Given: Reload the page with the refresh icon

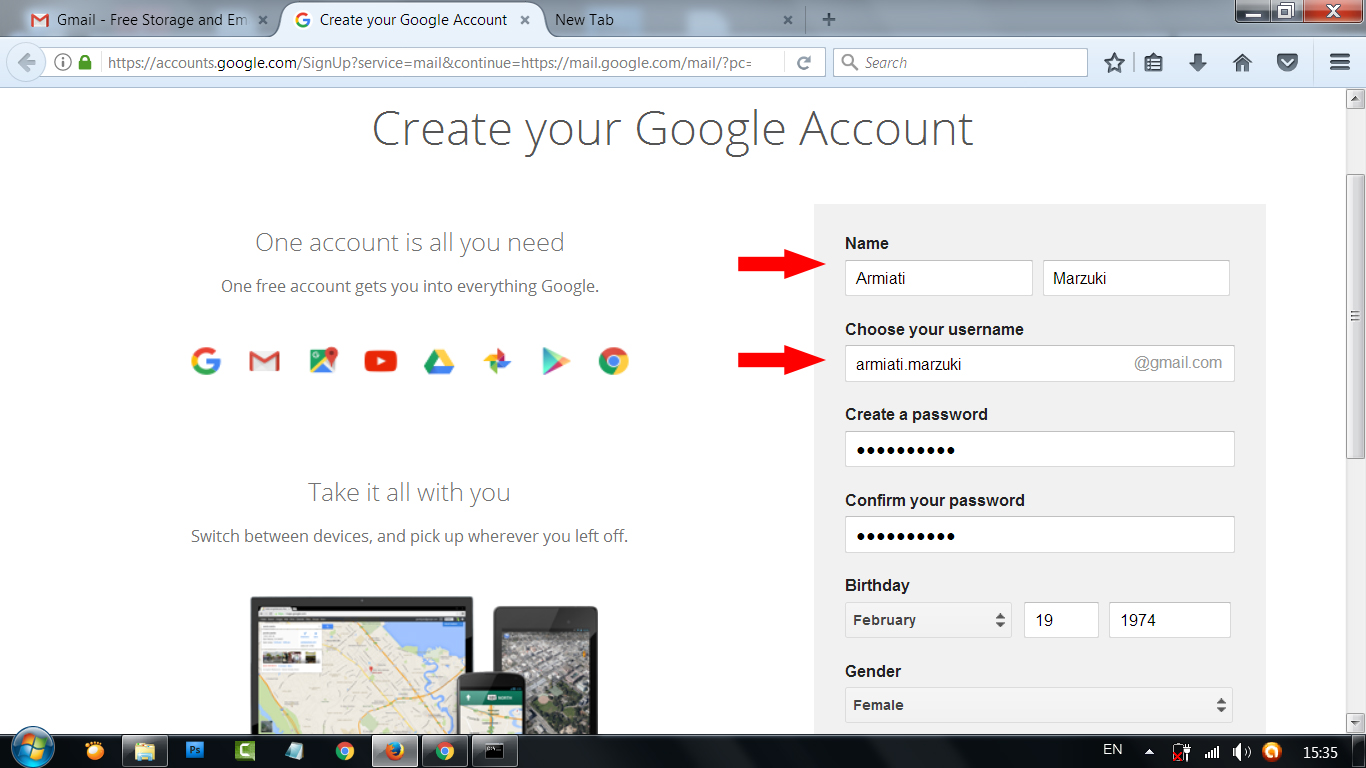Looking at the screenshot, I should pyautogui.click(x=803, y=62).
